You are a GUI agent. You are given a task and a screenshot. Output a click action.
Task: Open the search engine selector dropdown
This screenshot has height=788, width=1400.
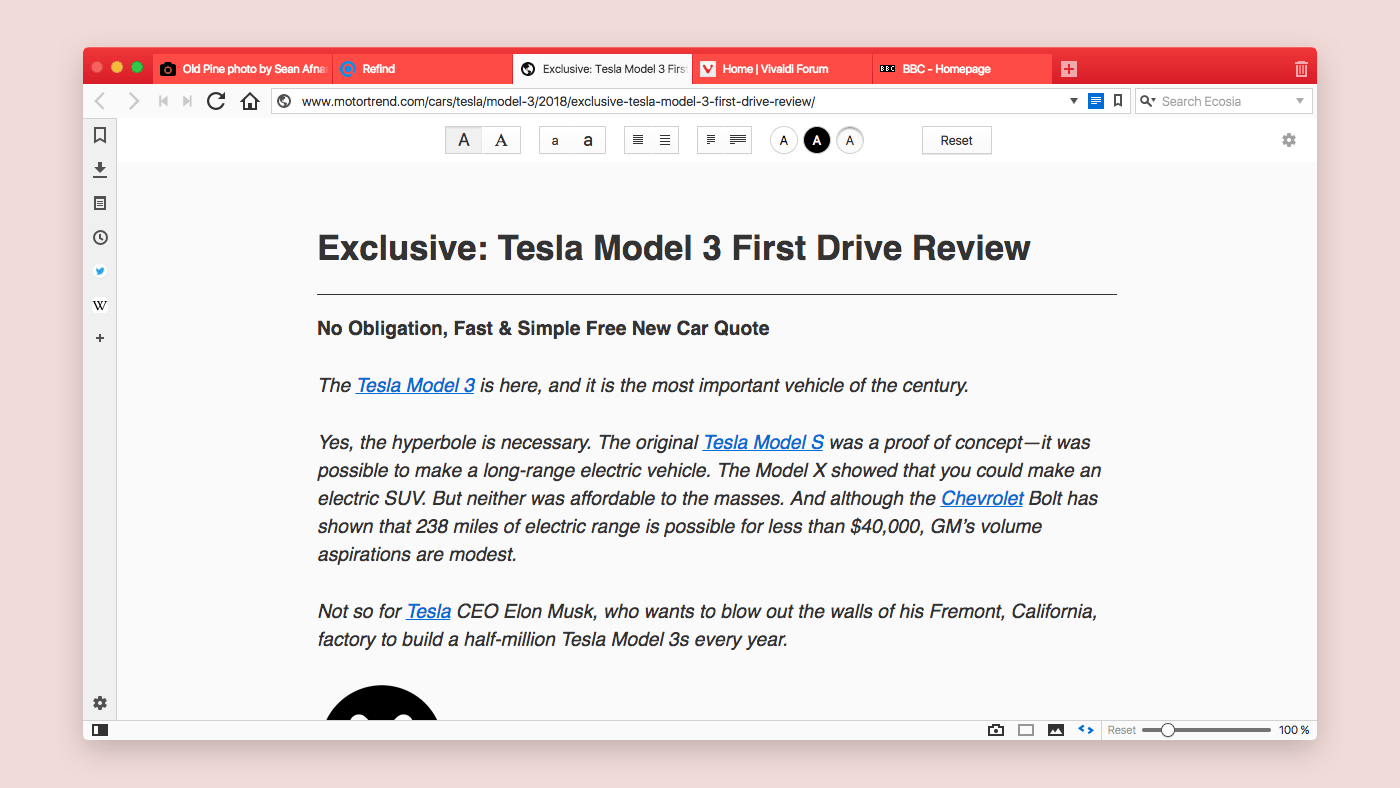coord(1147,101)
